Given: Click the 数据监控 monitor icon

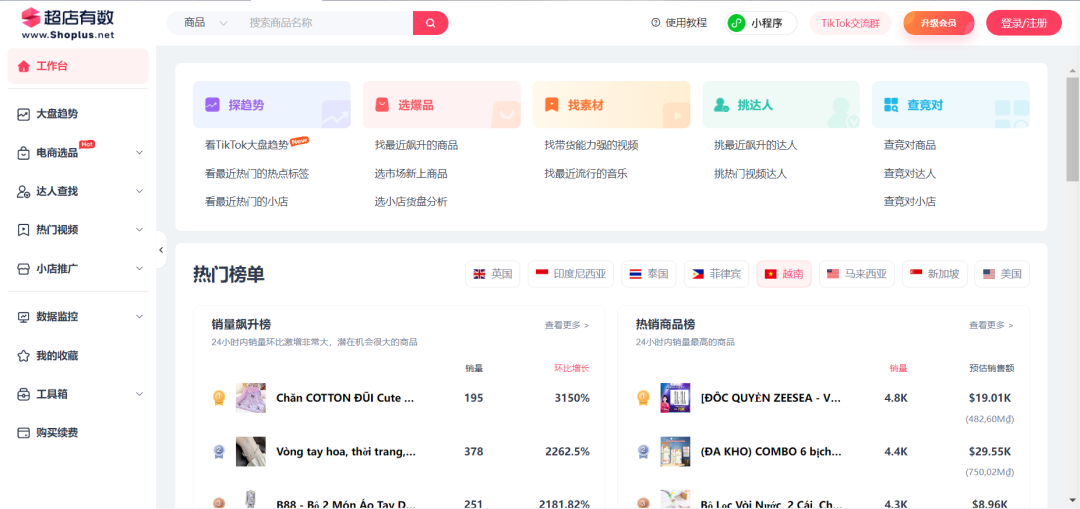Looking at the screenshot, I should pyautogui.click(x=24, y=317).
